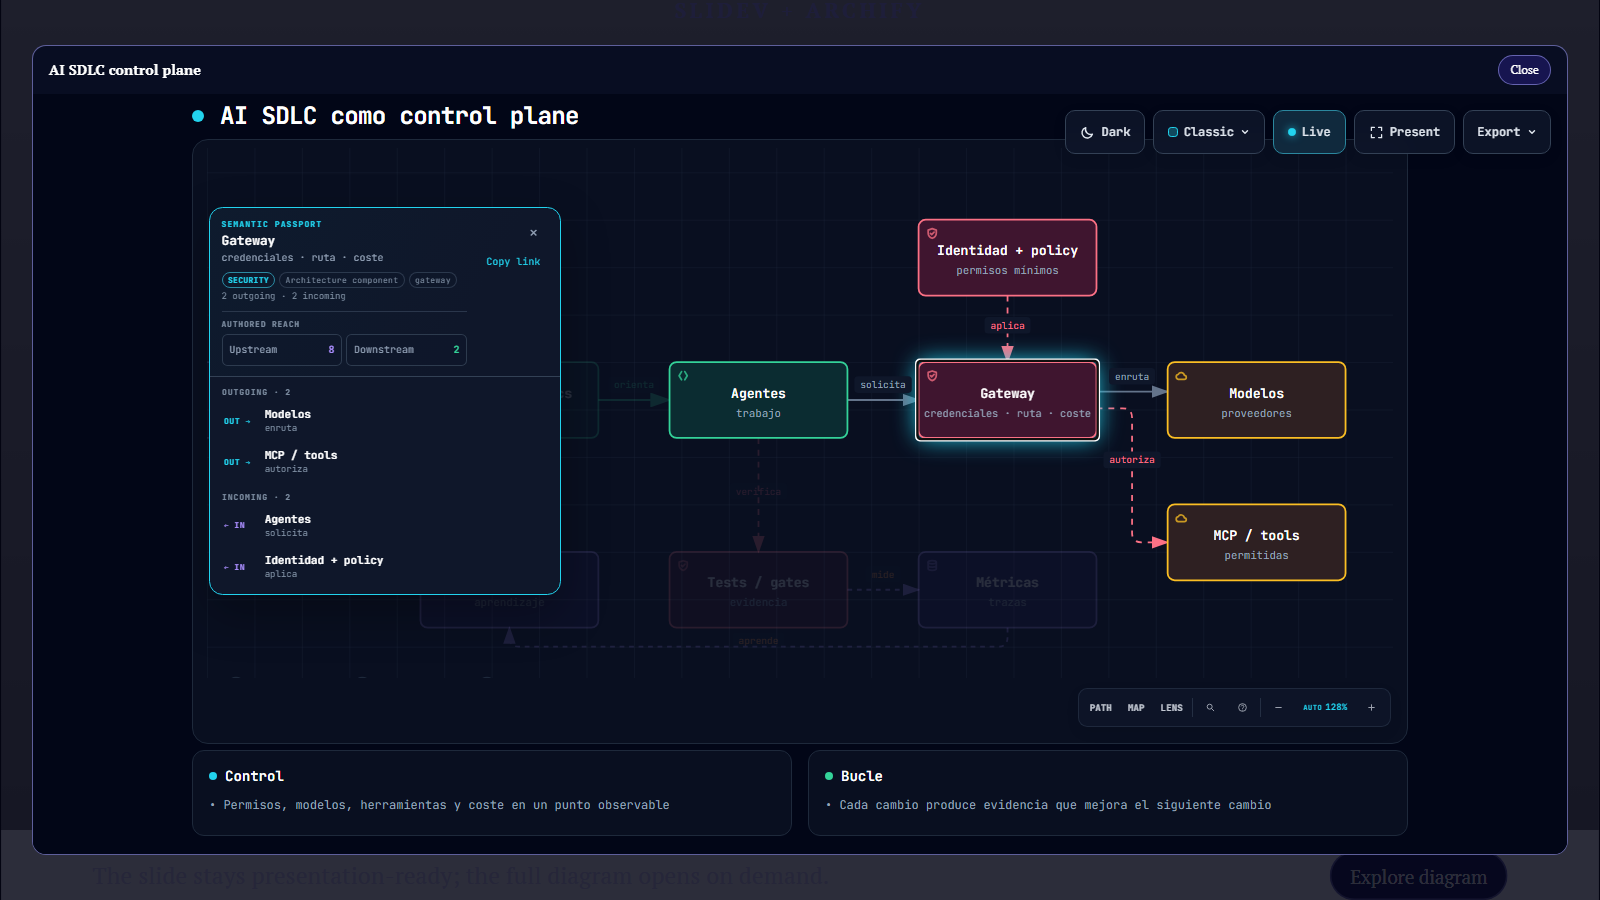
Task: Click the Architecture component tag chip
Action: 341,281
